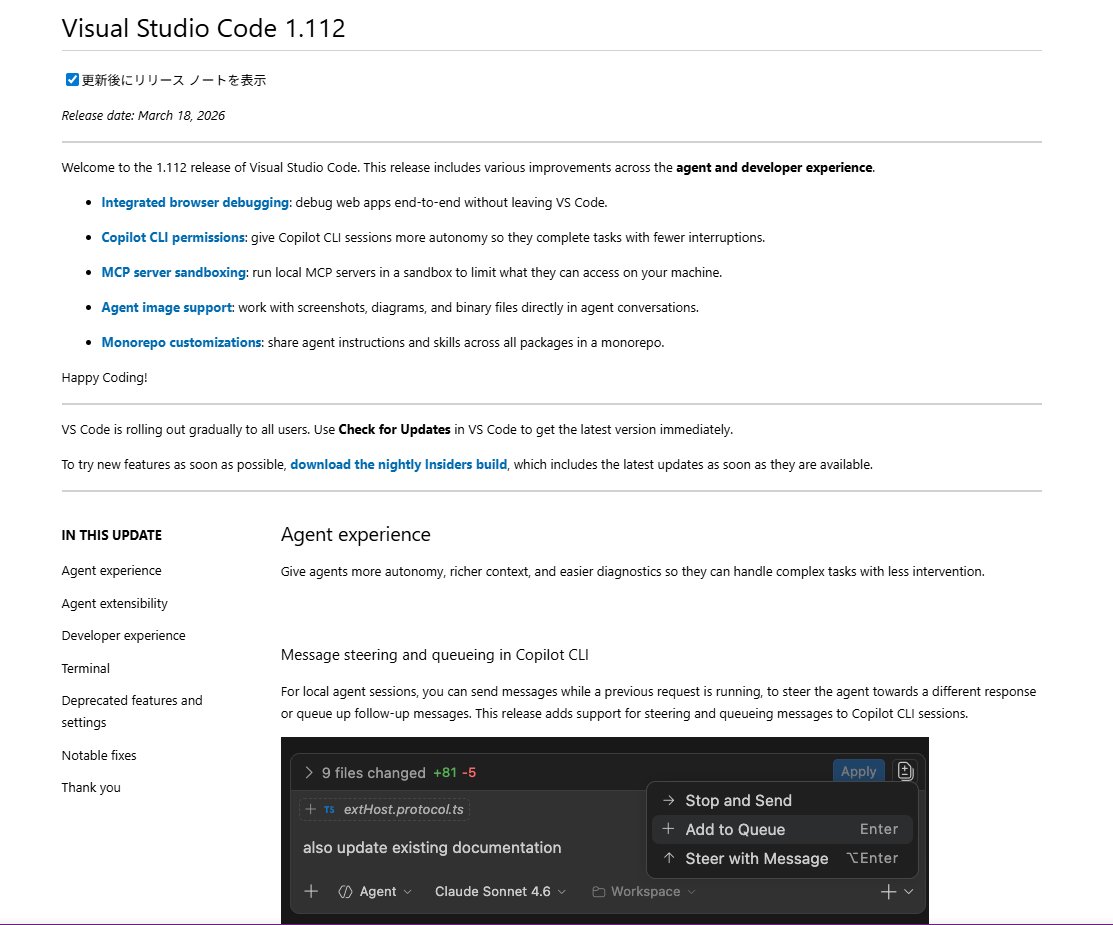Jump to the Notable fixes section

(98, 755)
